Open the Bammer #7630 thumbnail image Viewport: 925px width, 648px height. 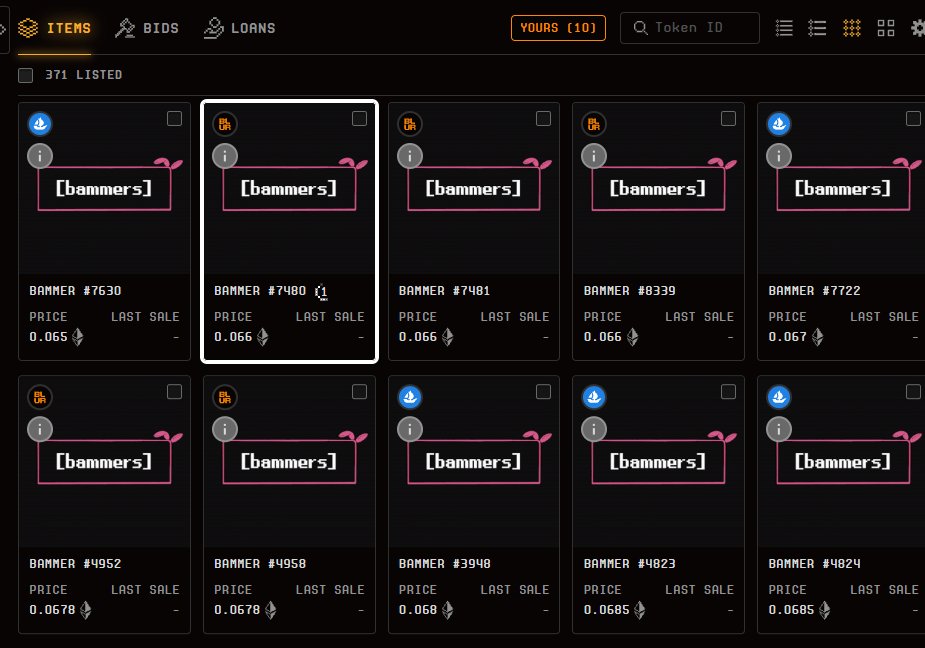tap(104, 189)
